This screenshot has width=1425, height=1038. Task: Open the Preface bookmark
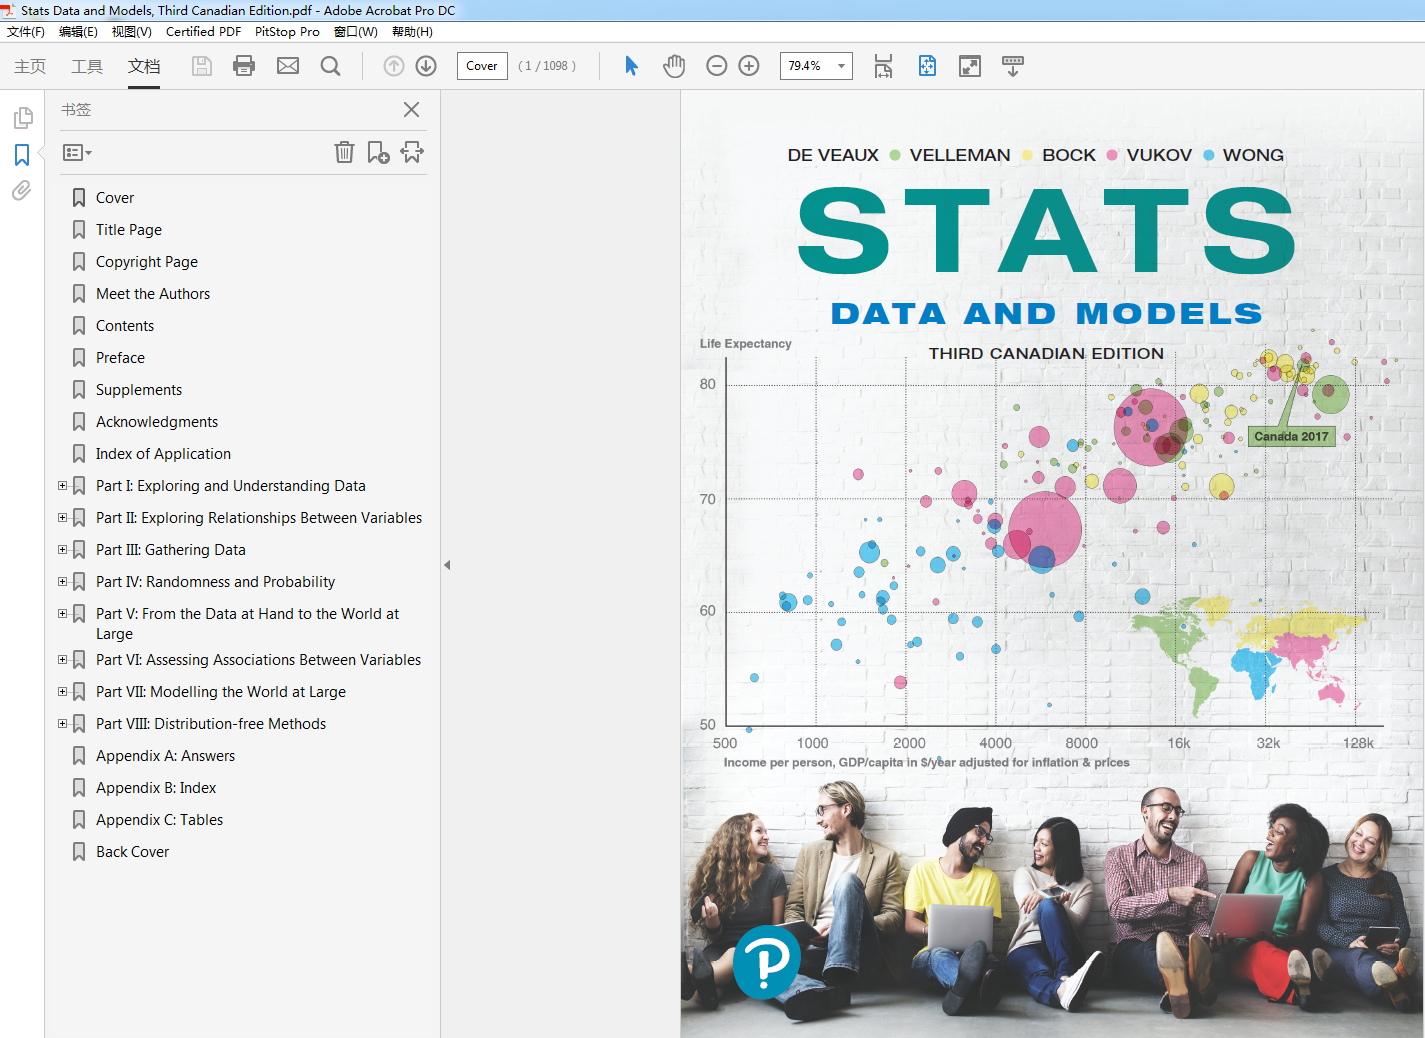(x=120, y=358)
